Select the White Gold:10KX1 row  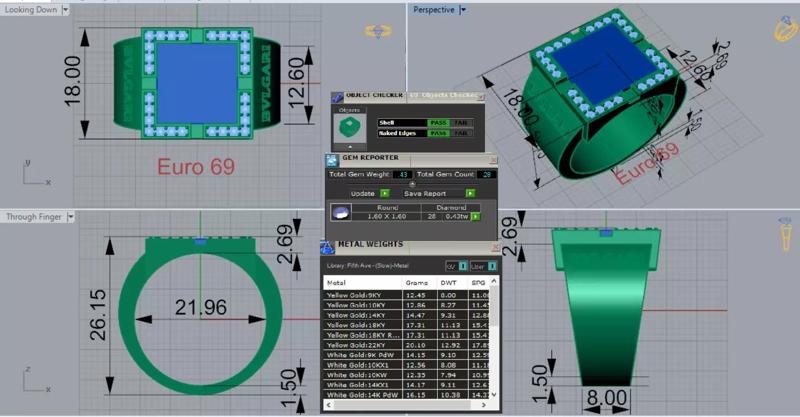click(x=406, y=365)
